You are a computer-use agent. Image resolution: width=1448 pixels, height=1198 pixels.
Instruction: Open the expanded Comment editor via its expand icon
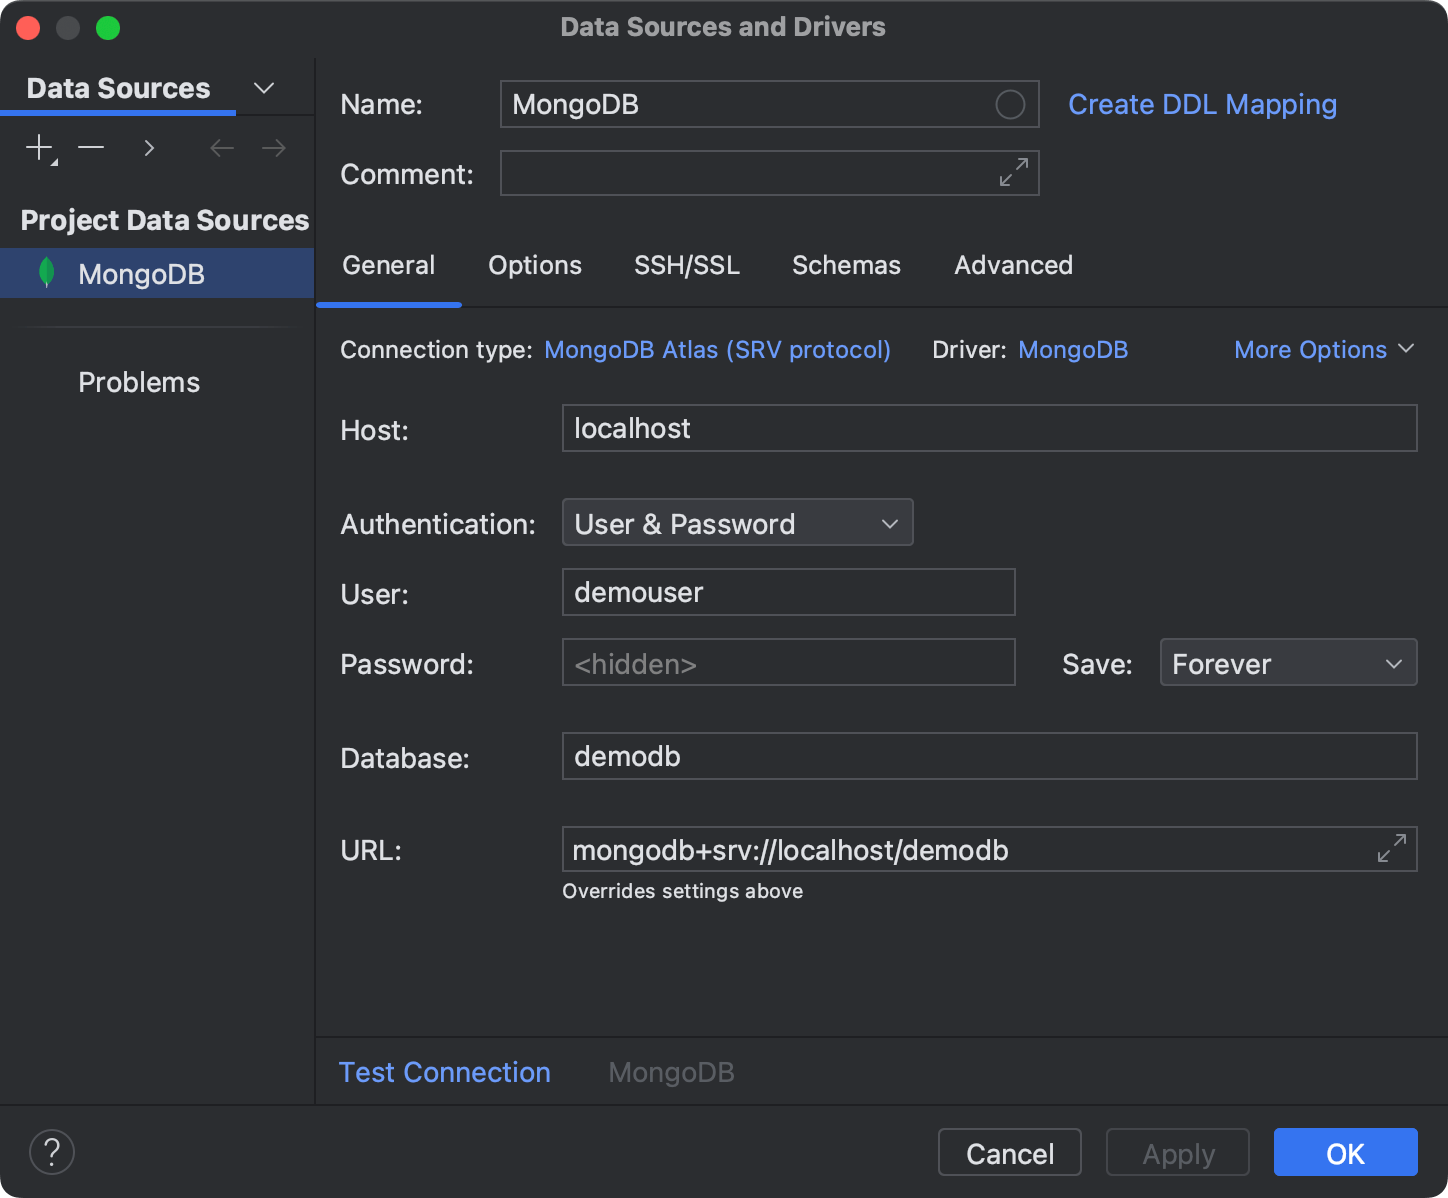(1013, 172)
